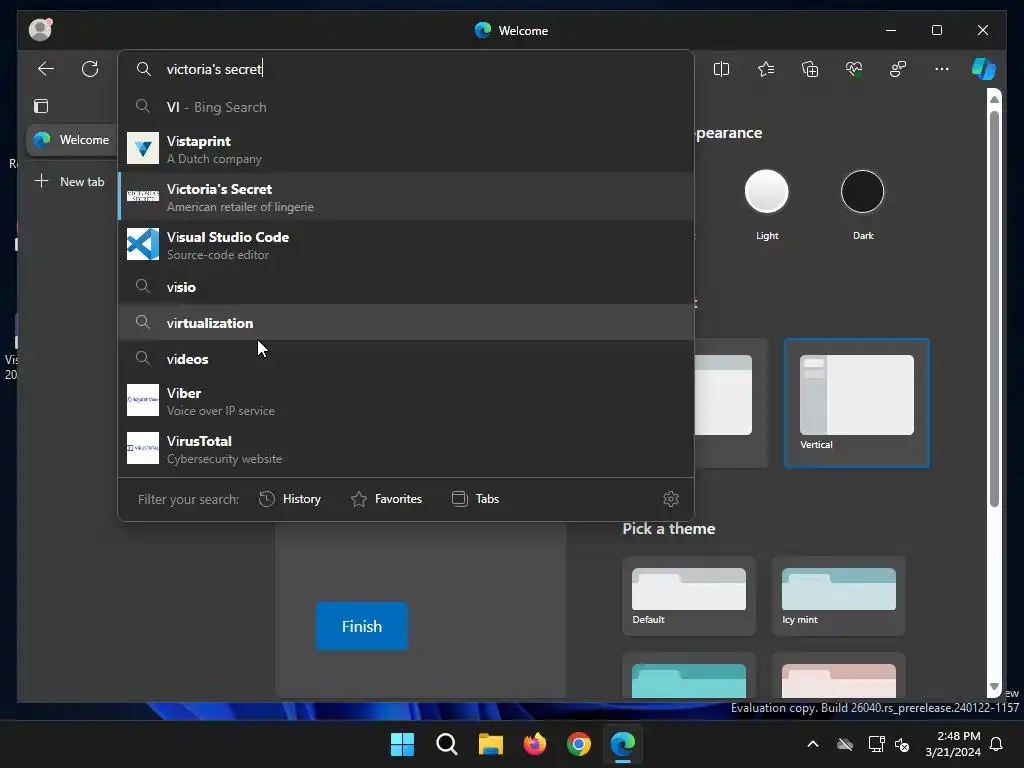Viewport: 1024px width, 768px height.
Task: Filter search by Favorites
Action: pyautogui.click(x=387, y=499)
